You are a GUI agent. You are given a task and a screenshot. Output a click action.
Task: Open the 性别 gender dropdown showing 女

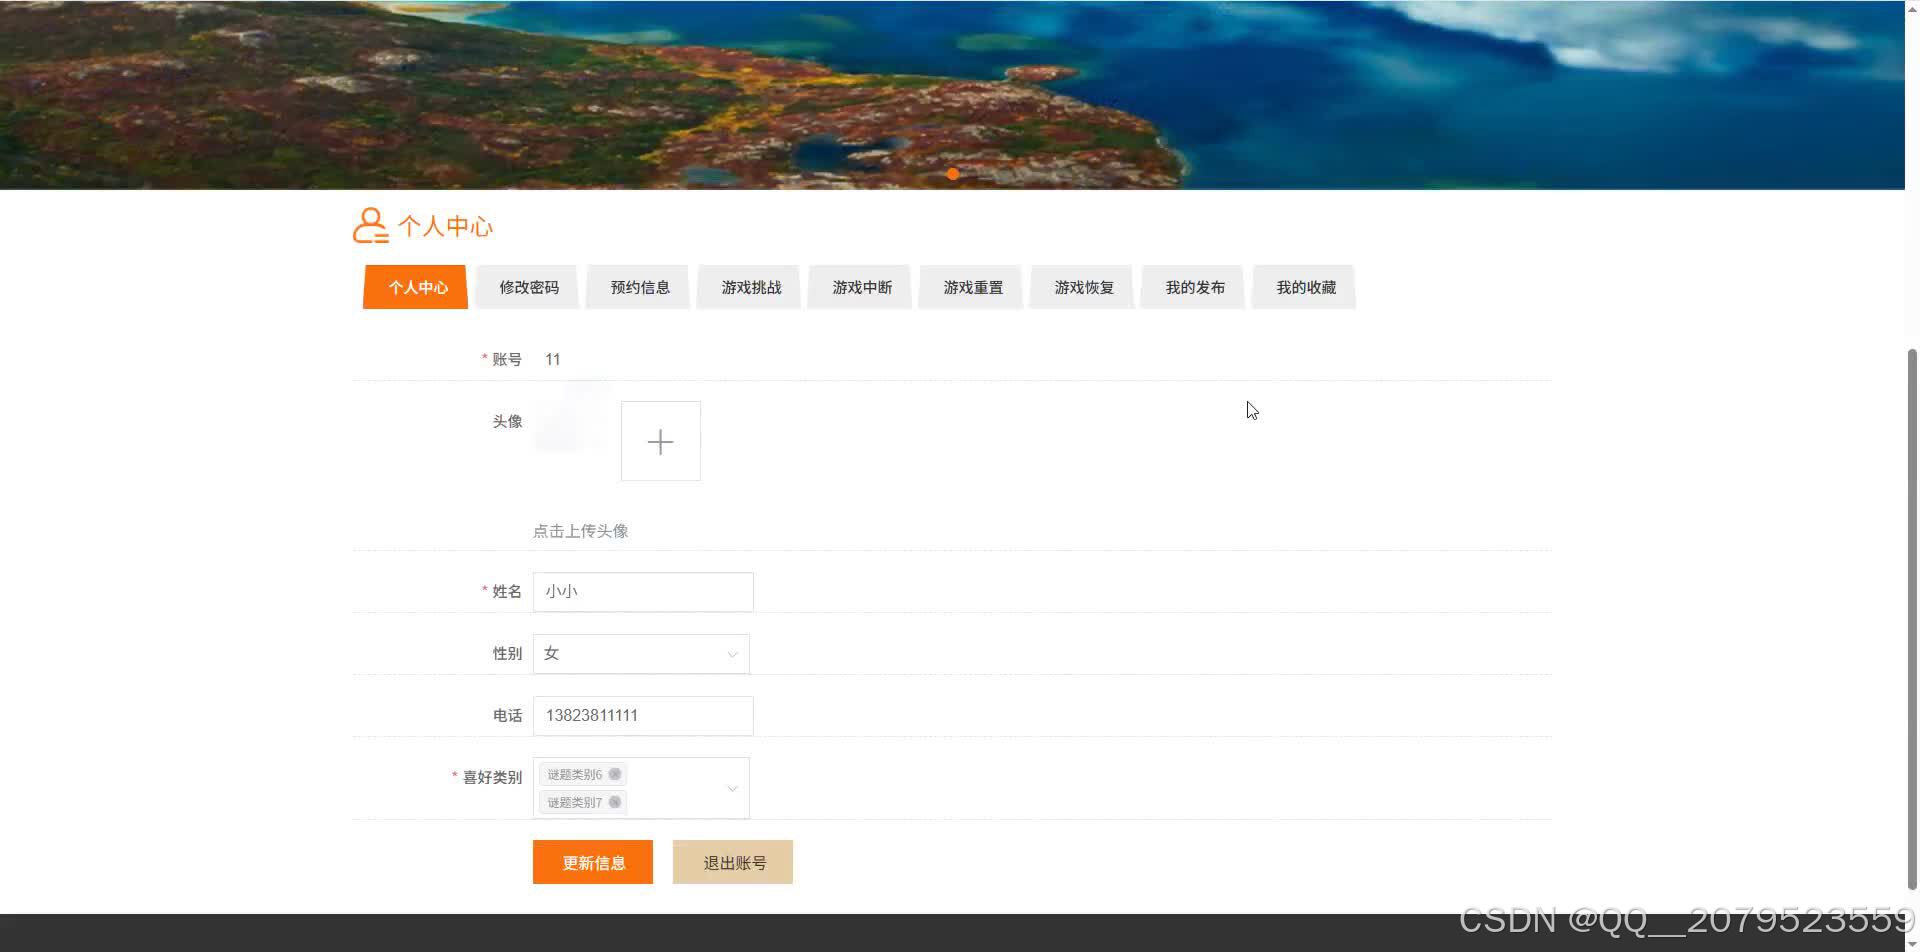tap(640, 653)
